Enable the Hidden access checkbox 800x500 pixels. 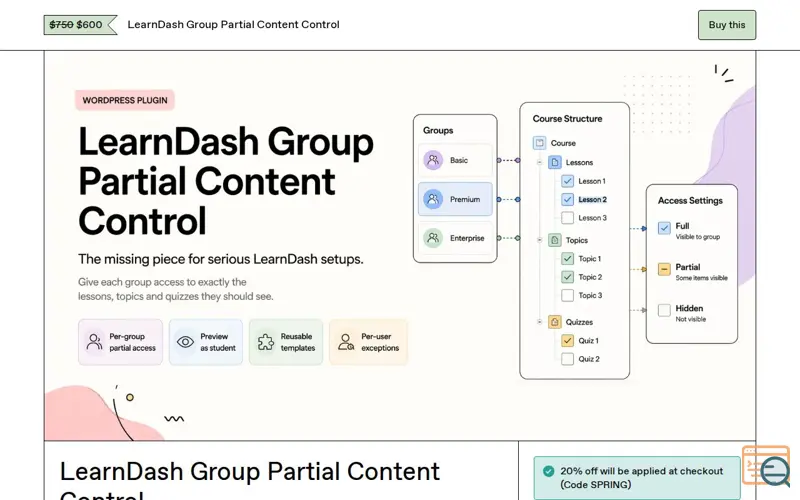pyautogui.click(x=664, y=310)
